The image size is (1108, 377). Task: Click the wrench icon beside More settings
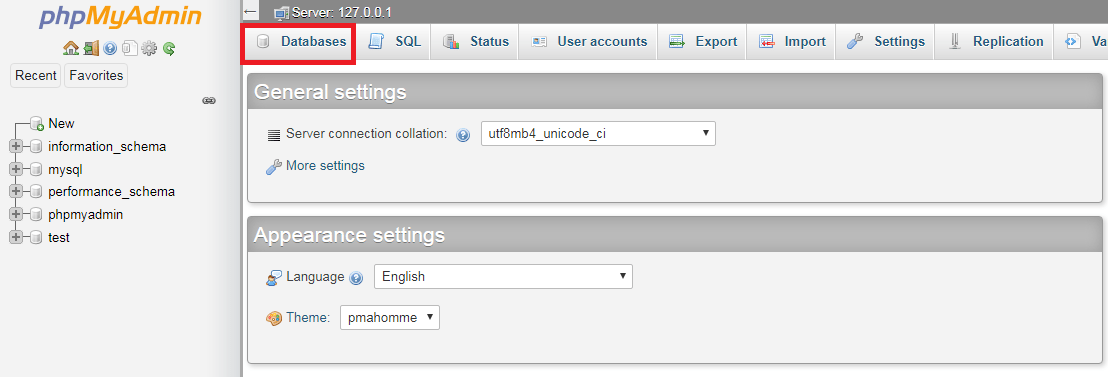click(273, 167)
